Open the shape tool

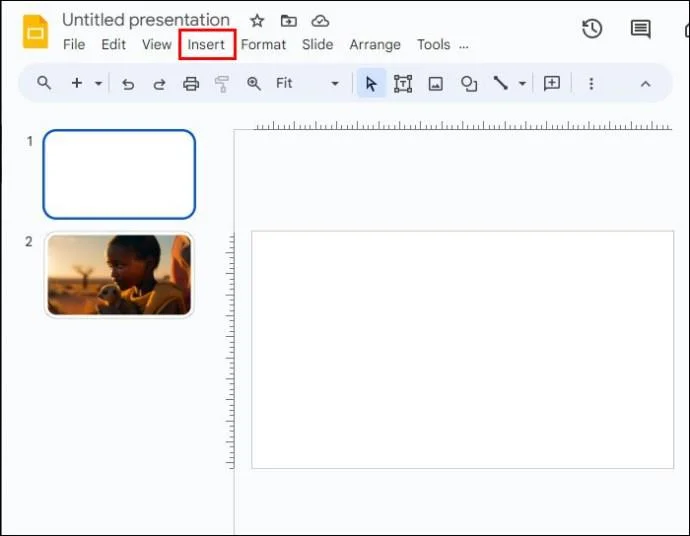[x=469, y=84]
